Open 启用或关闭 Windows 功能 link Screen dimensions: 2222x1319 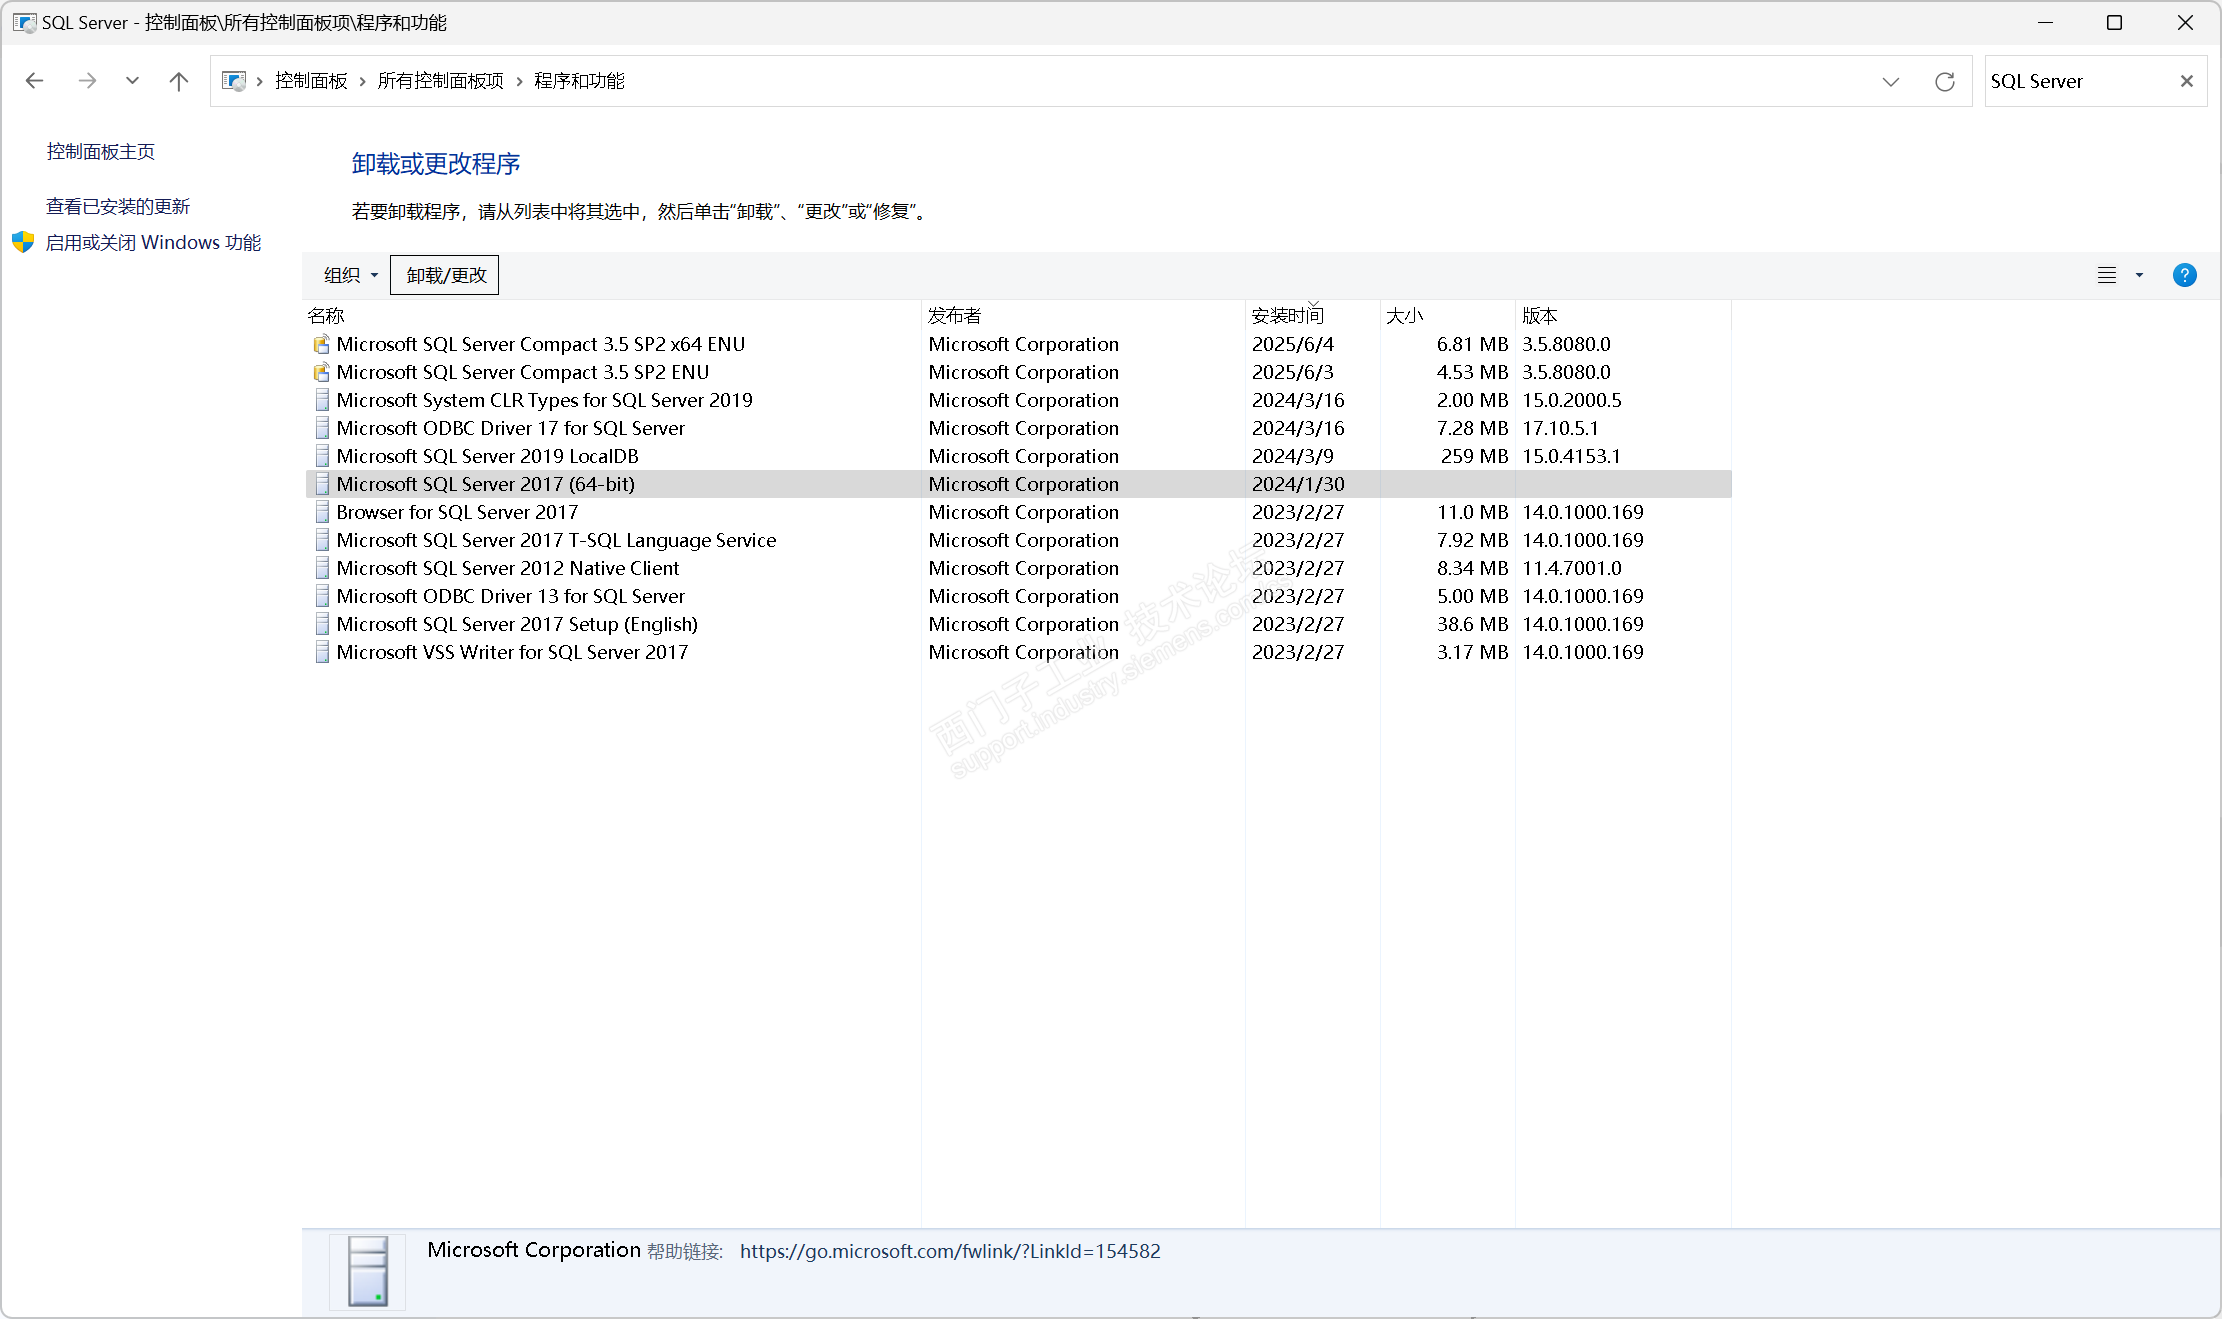pos(153,242)
